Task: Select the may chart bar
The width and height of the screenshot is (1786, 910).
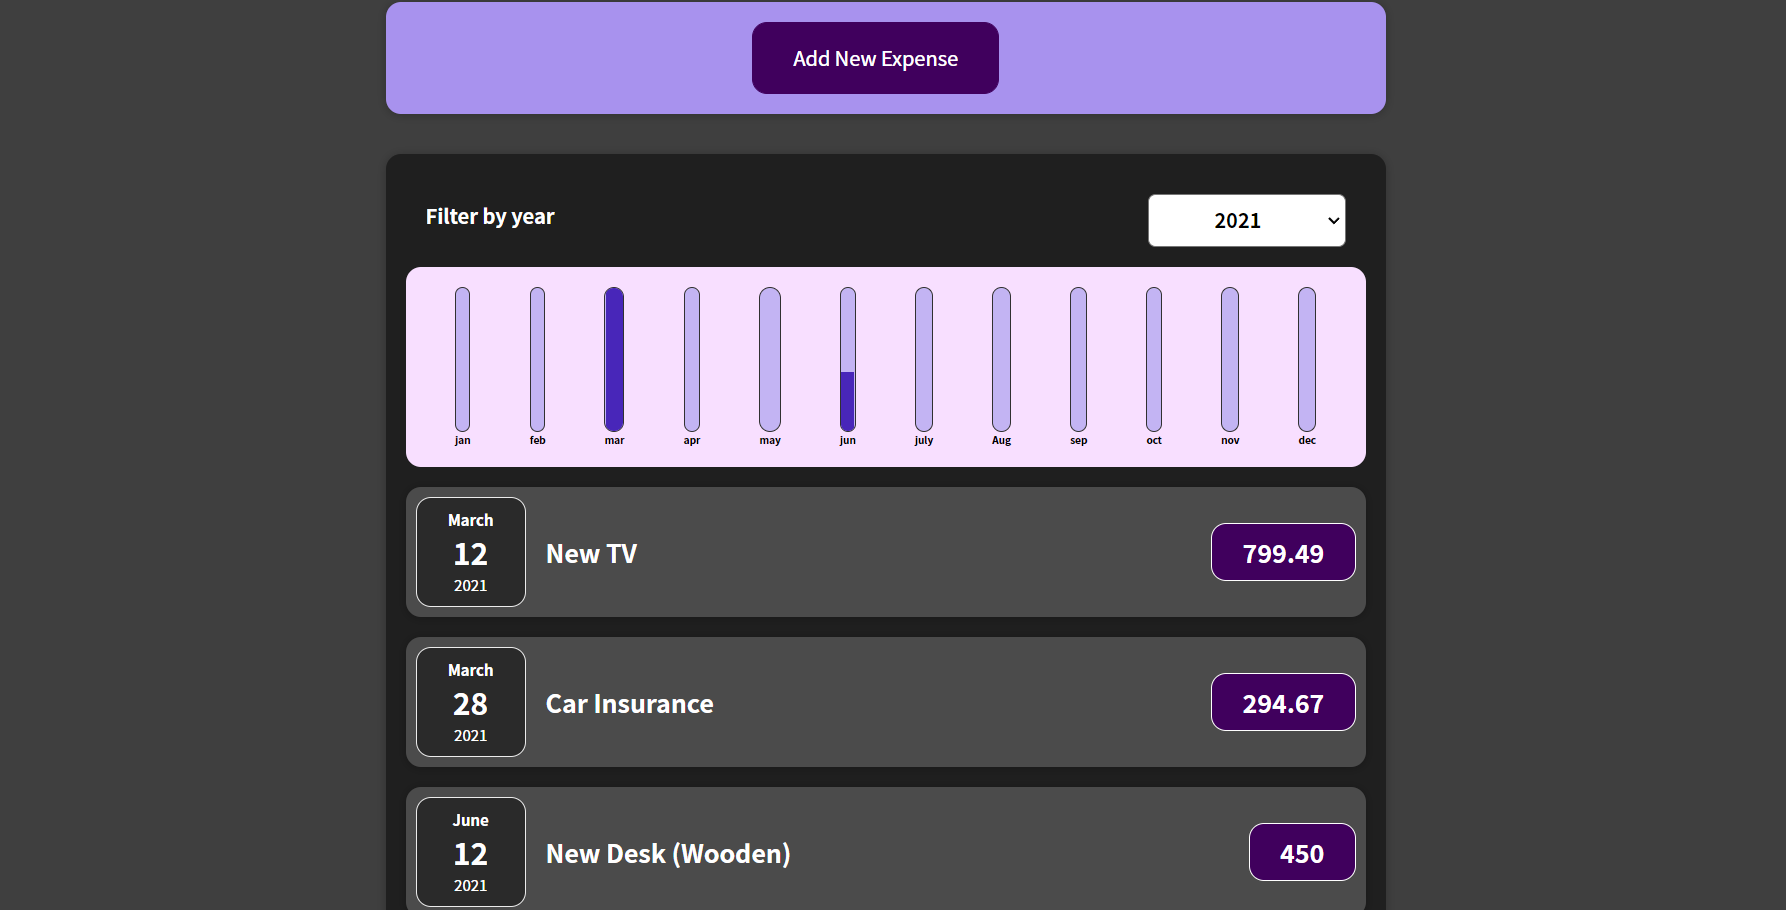Action: (770, 359)
